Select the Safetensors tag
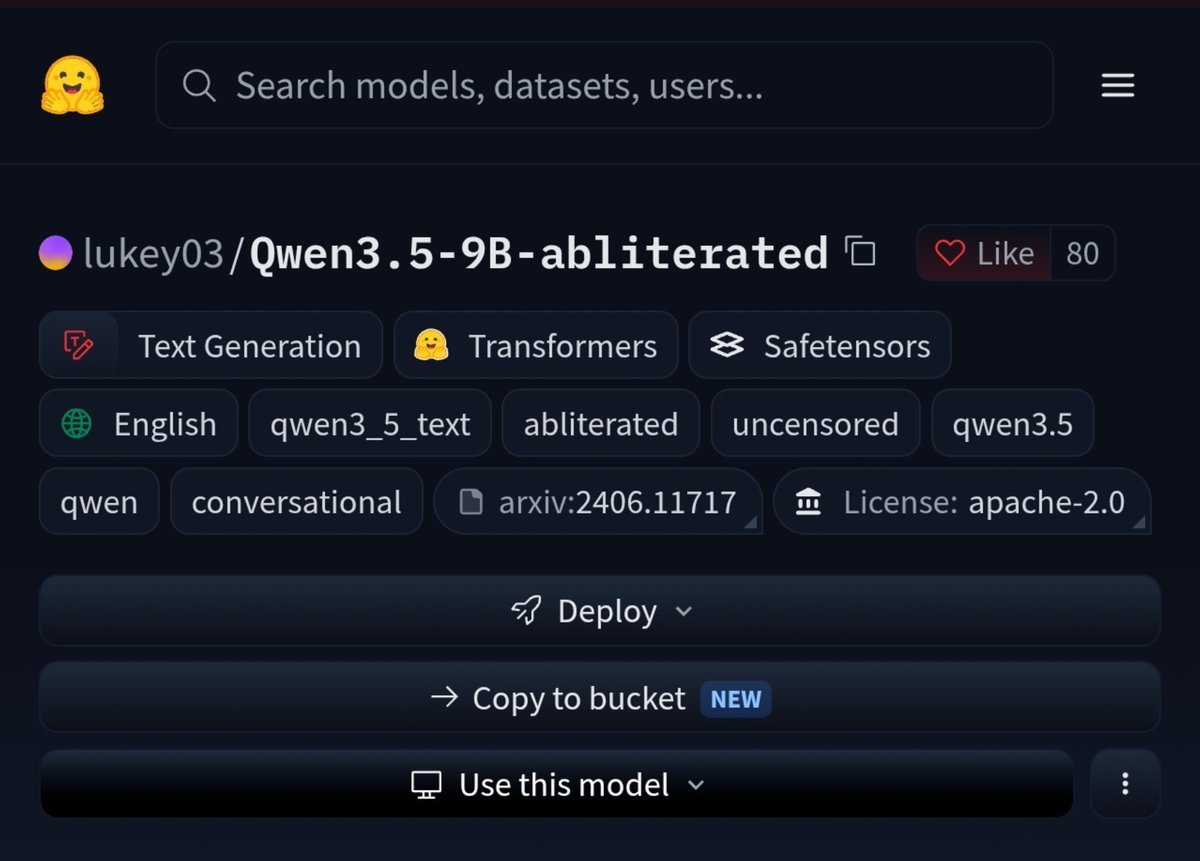Viewport: 1200px width, 861px height. click(x=820, y=345)
